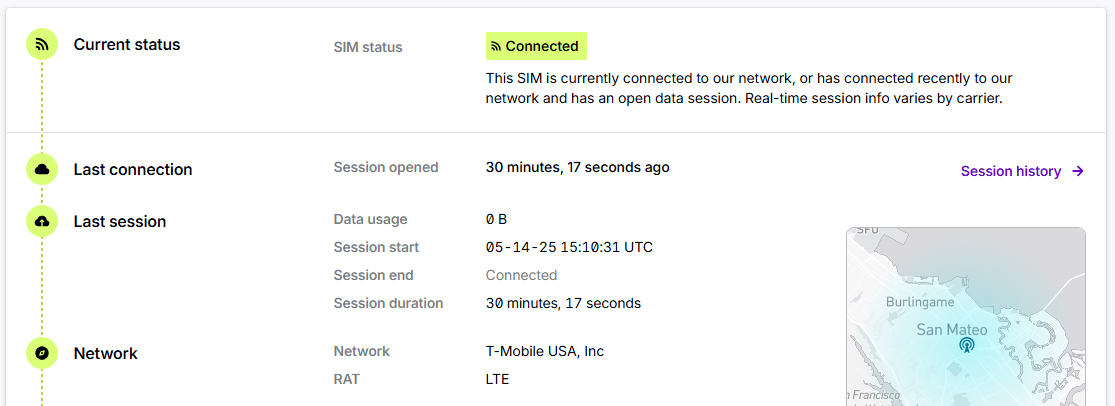
Task: Click the Last connection cloud icon
Action: tap(42, 169)
